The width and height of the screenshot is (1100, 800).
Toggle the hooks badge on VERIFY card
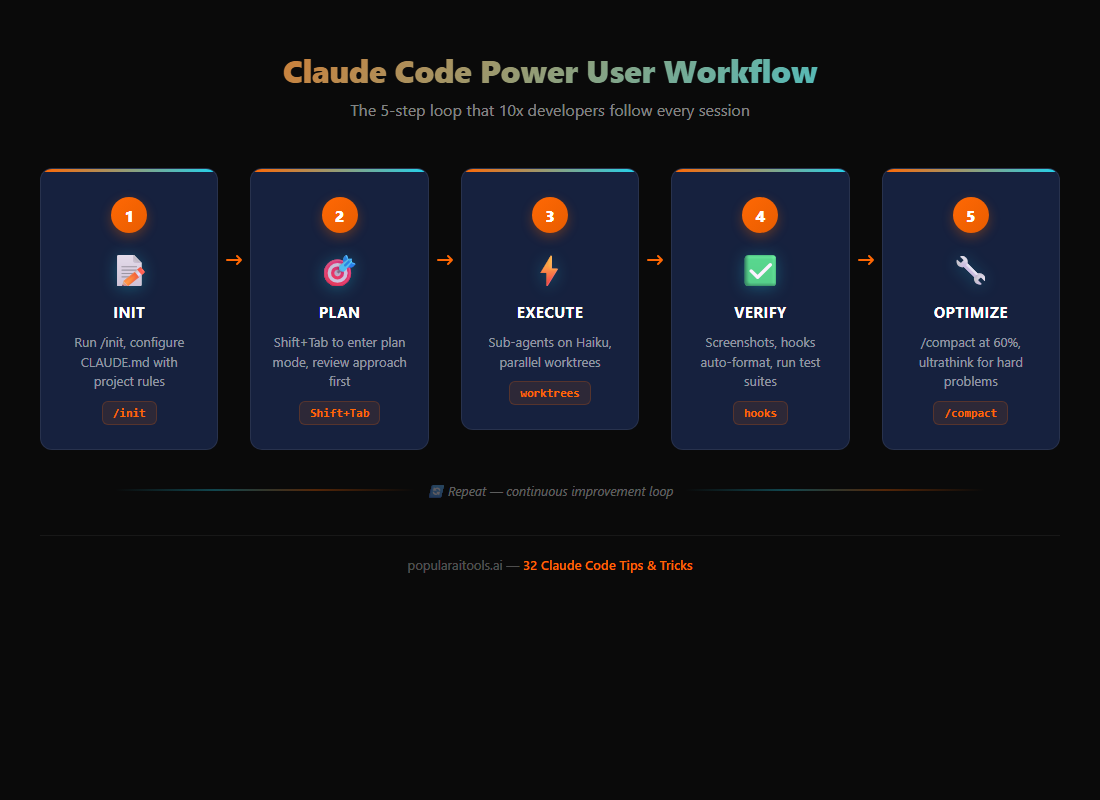click(x=760, y=412)
